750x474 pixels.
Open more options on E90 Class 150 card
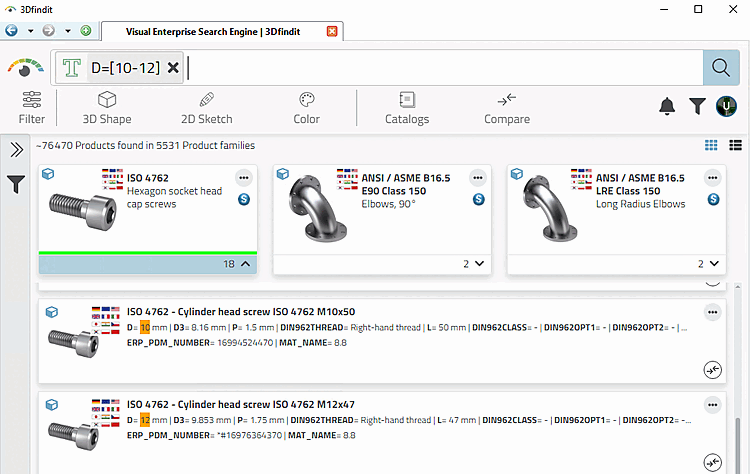tap(478, 178)
